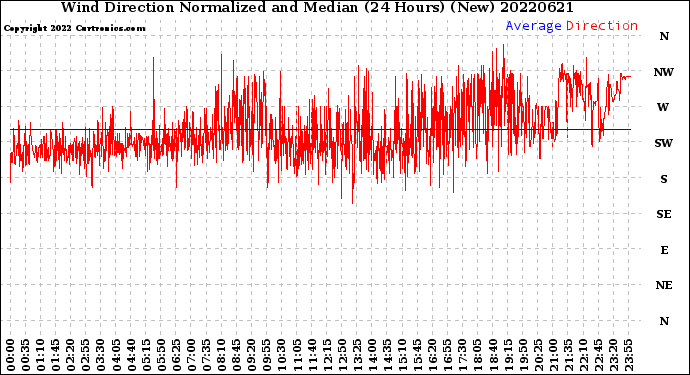Click the 22:45 time label
Screen dimensions: 690x375
(x=598, y=356)
